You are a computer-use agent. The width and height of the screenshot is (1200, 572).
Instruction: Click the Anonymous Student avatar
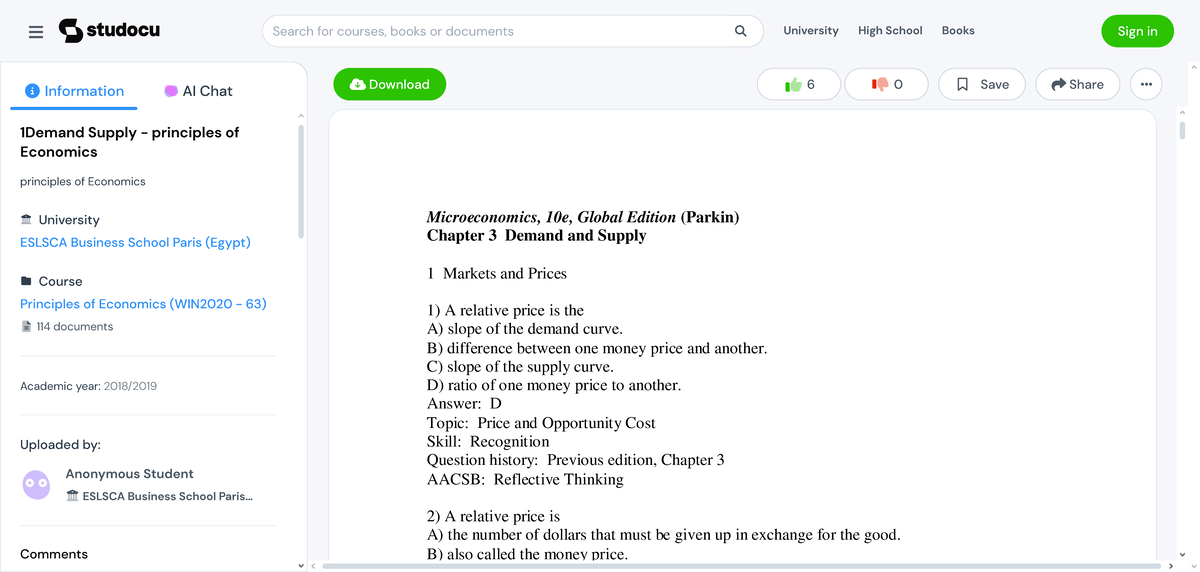click(x=36, y=485)
